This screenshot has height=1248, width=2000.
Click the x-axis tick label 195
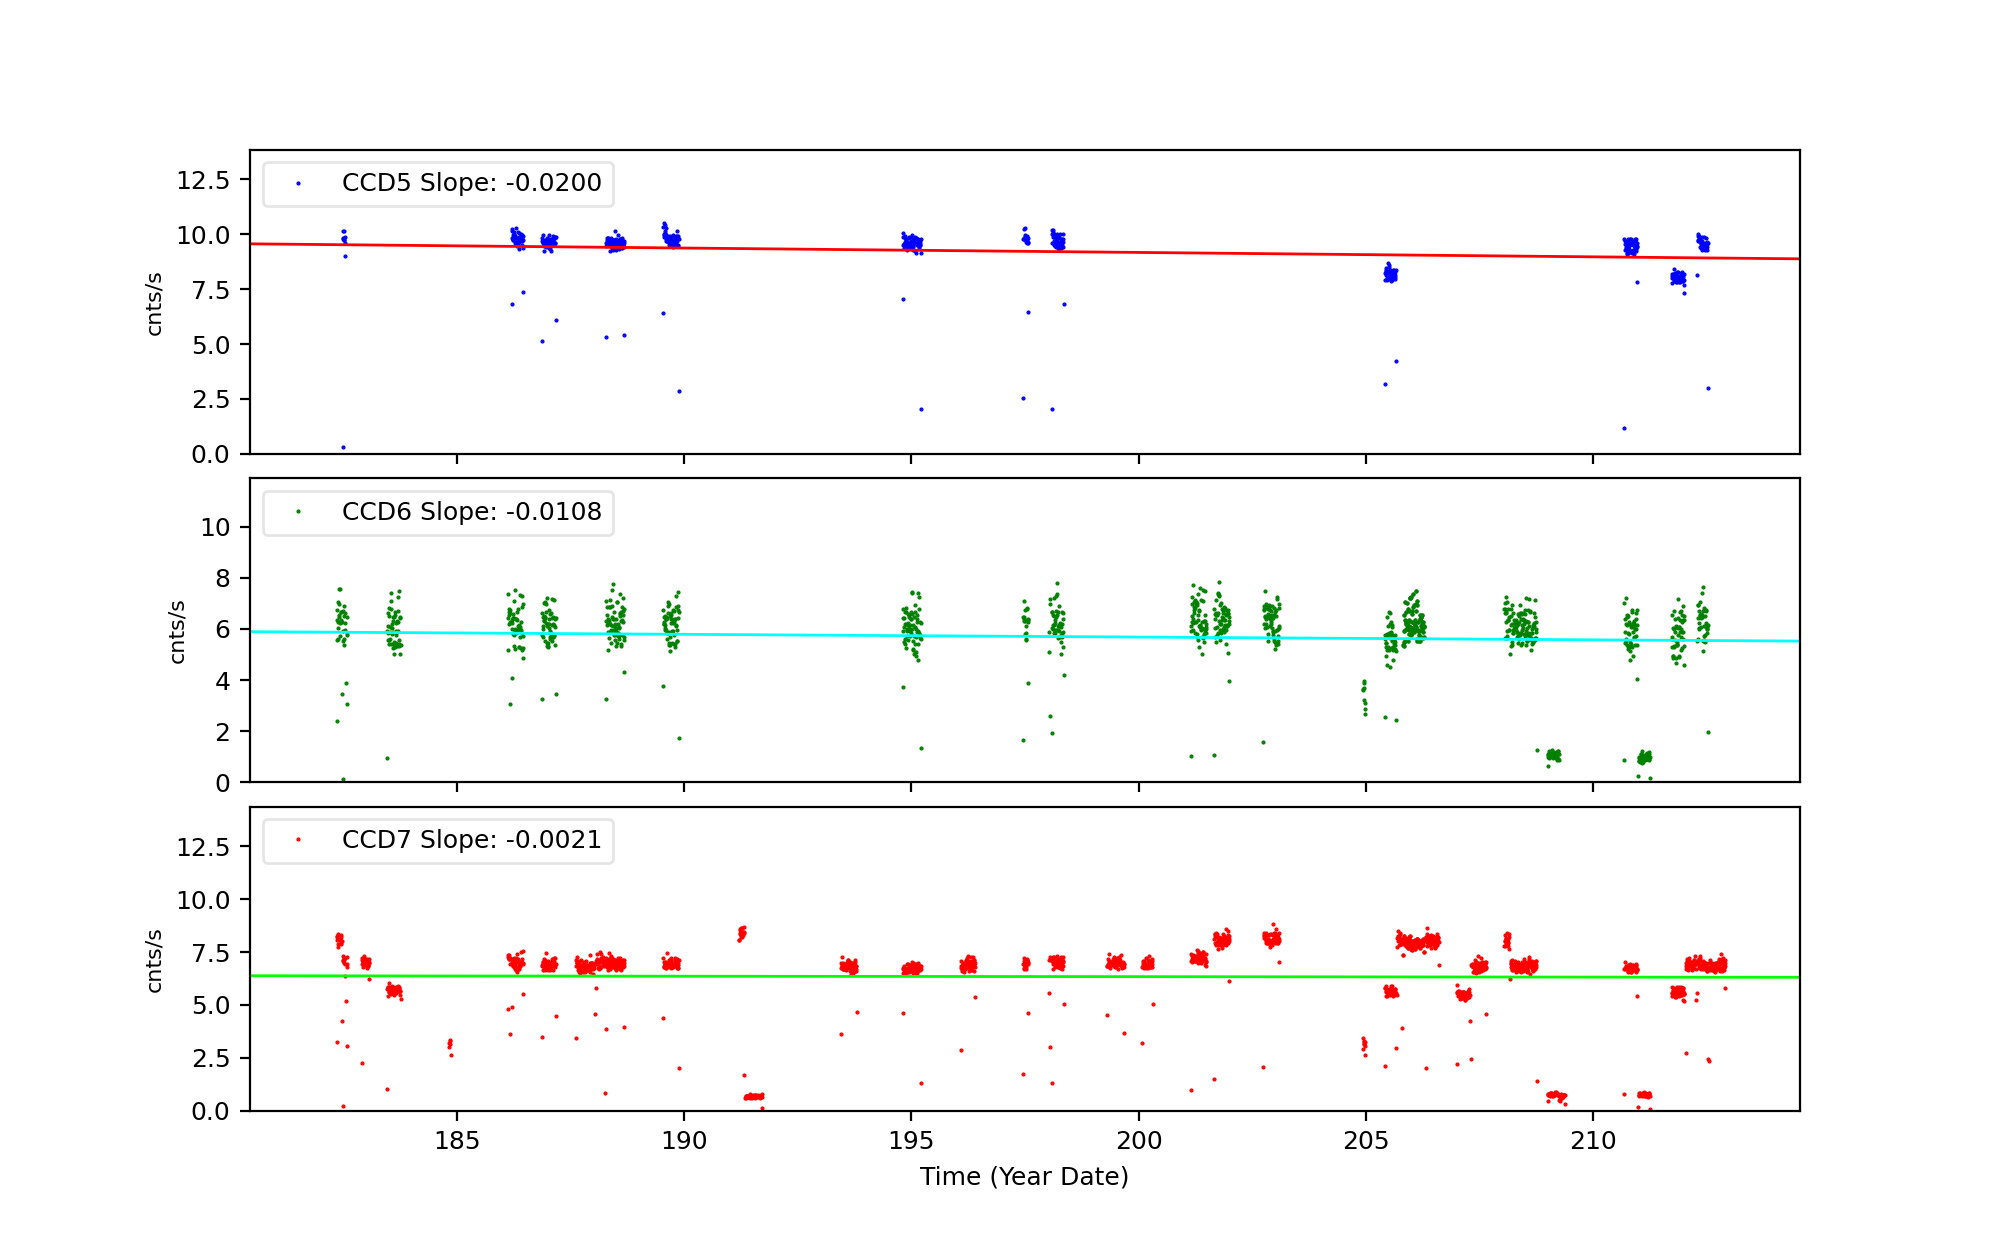click(x=911, y=1141)
